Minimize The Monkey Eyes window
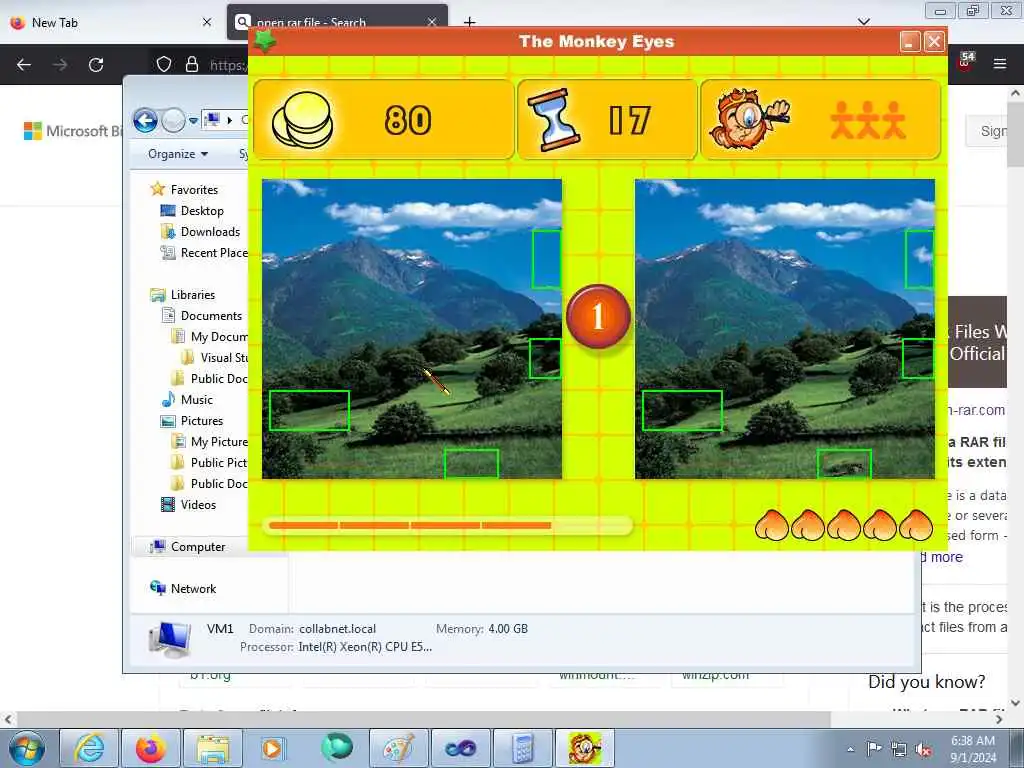1024x768 pixels. (x=910, y=42)
